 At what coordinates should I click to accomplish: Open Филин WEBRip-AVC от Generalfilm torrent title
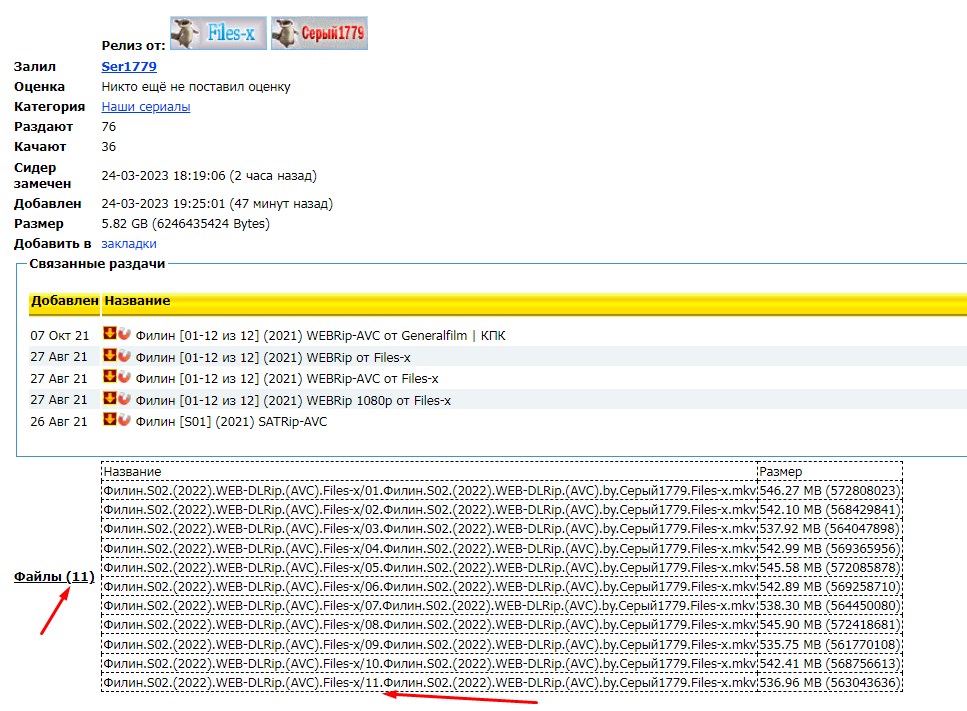click(x=320, y=336)
